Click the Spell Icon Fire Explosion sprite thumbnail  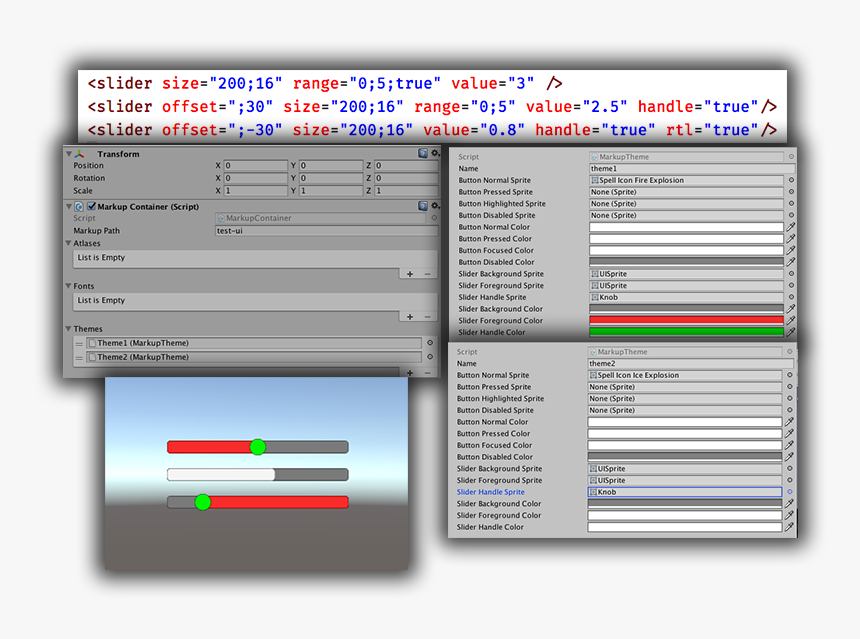click(x=596, y=181)
